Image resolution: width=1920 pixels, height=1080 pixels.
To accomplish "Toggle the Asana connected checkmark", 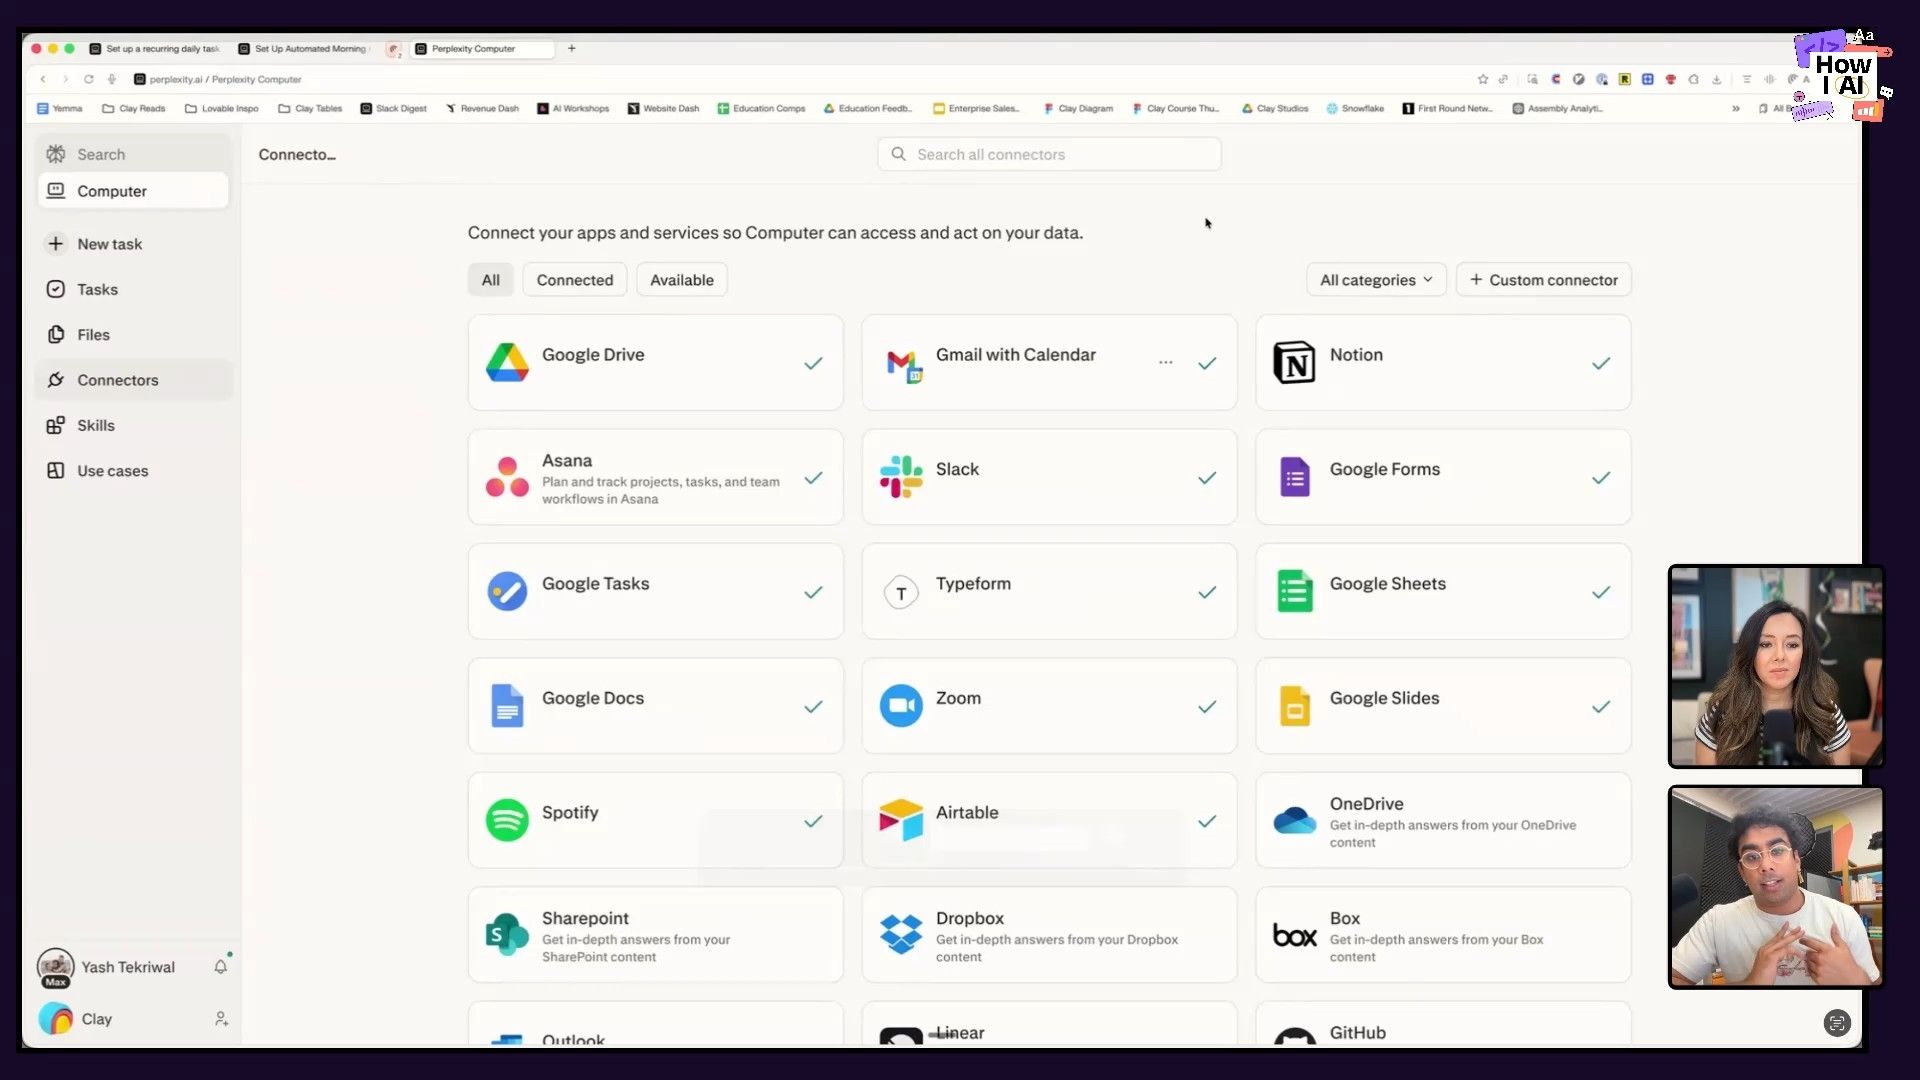I will pyautogui.click(x=813, y=478).
